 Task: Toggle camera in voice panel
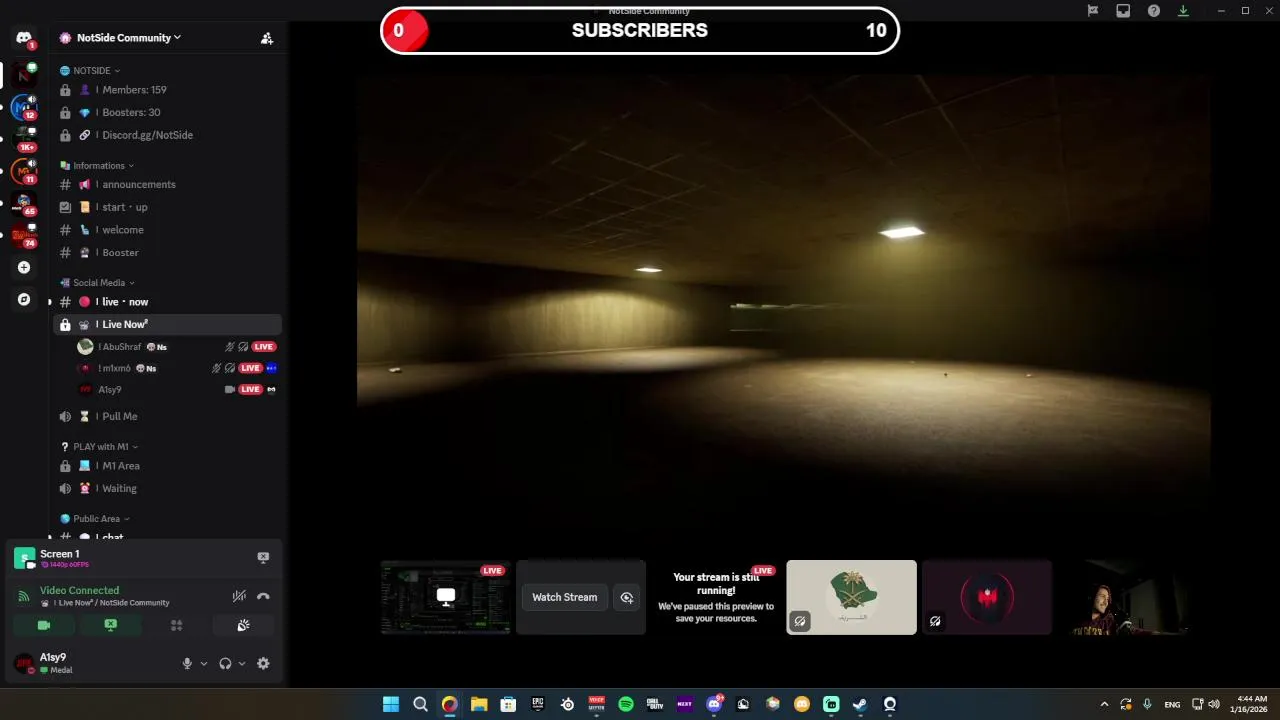tap(44, 625)
